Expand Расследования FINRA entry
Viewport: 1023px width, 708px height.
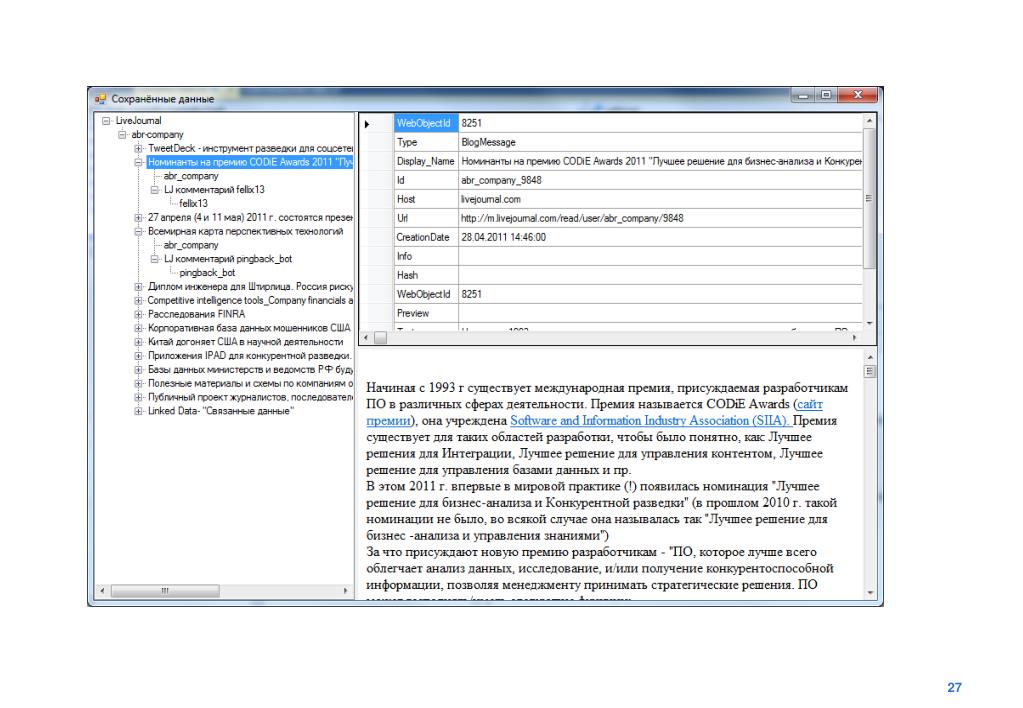pyautogui.click(x=138, y=315)
